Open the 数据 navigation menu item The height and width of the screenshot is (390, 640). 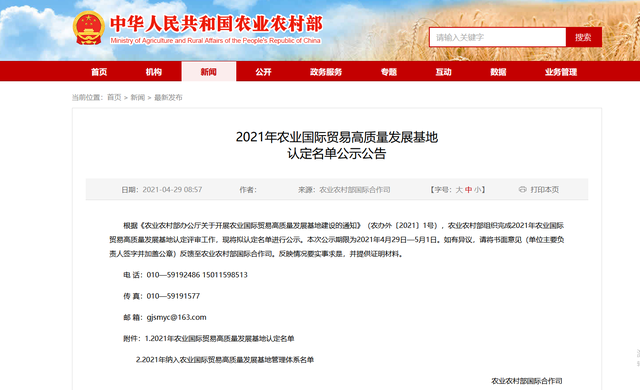498,72
